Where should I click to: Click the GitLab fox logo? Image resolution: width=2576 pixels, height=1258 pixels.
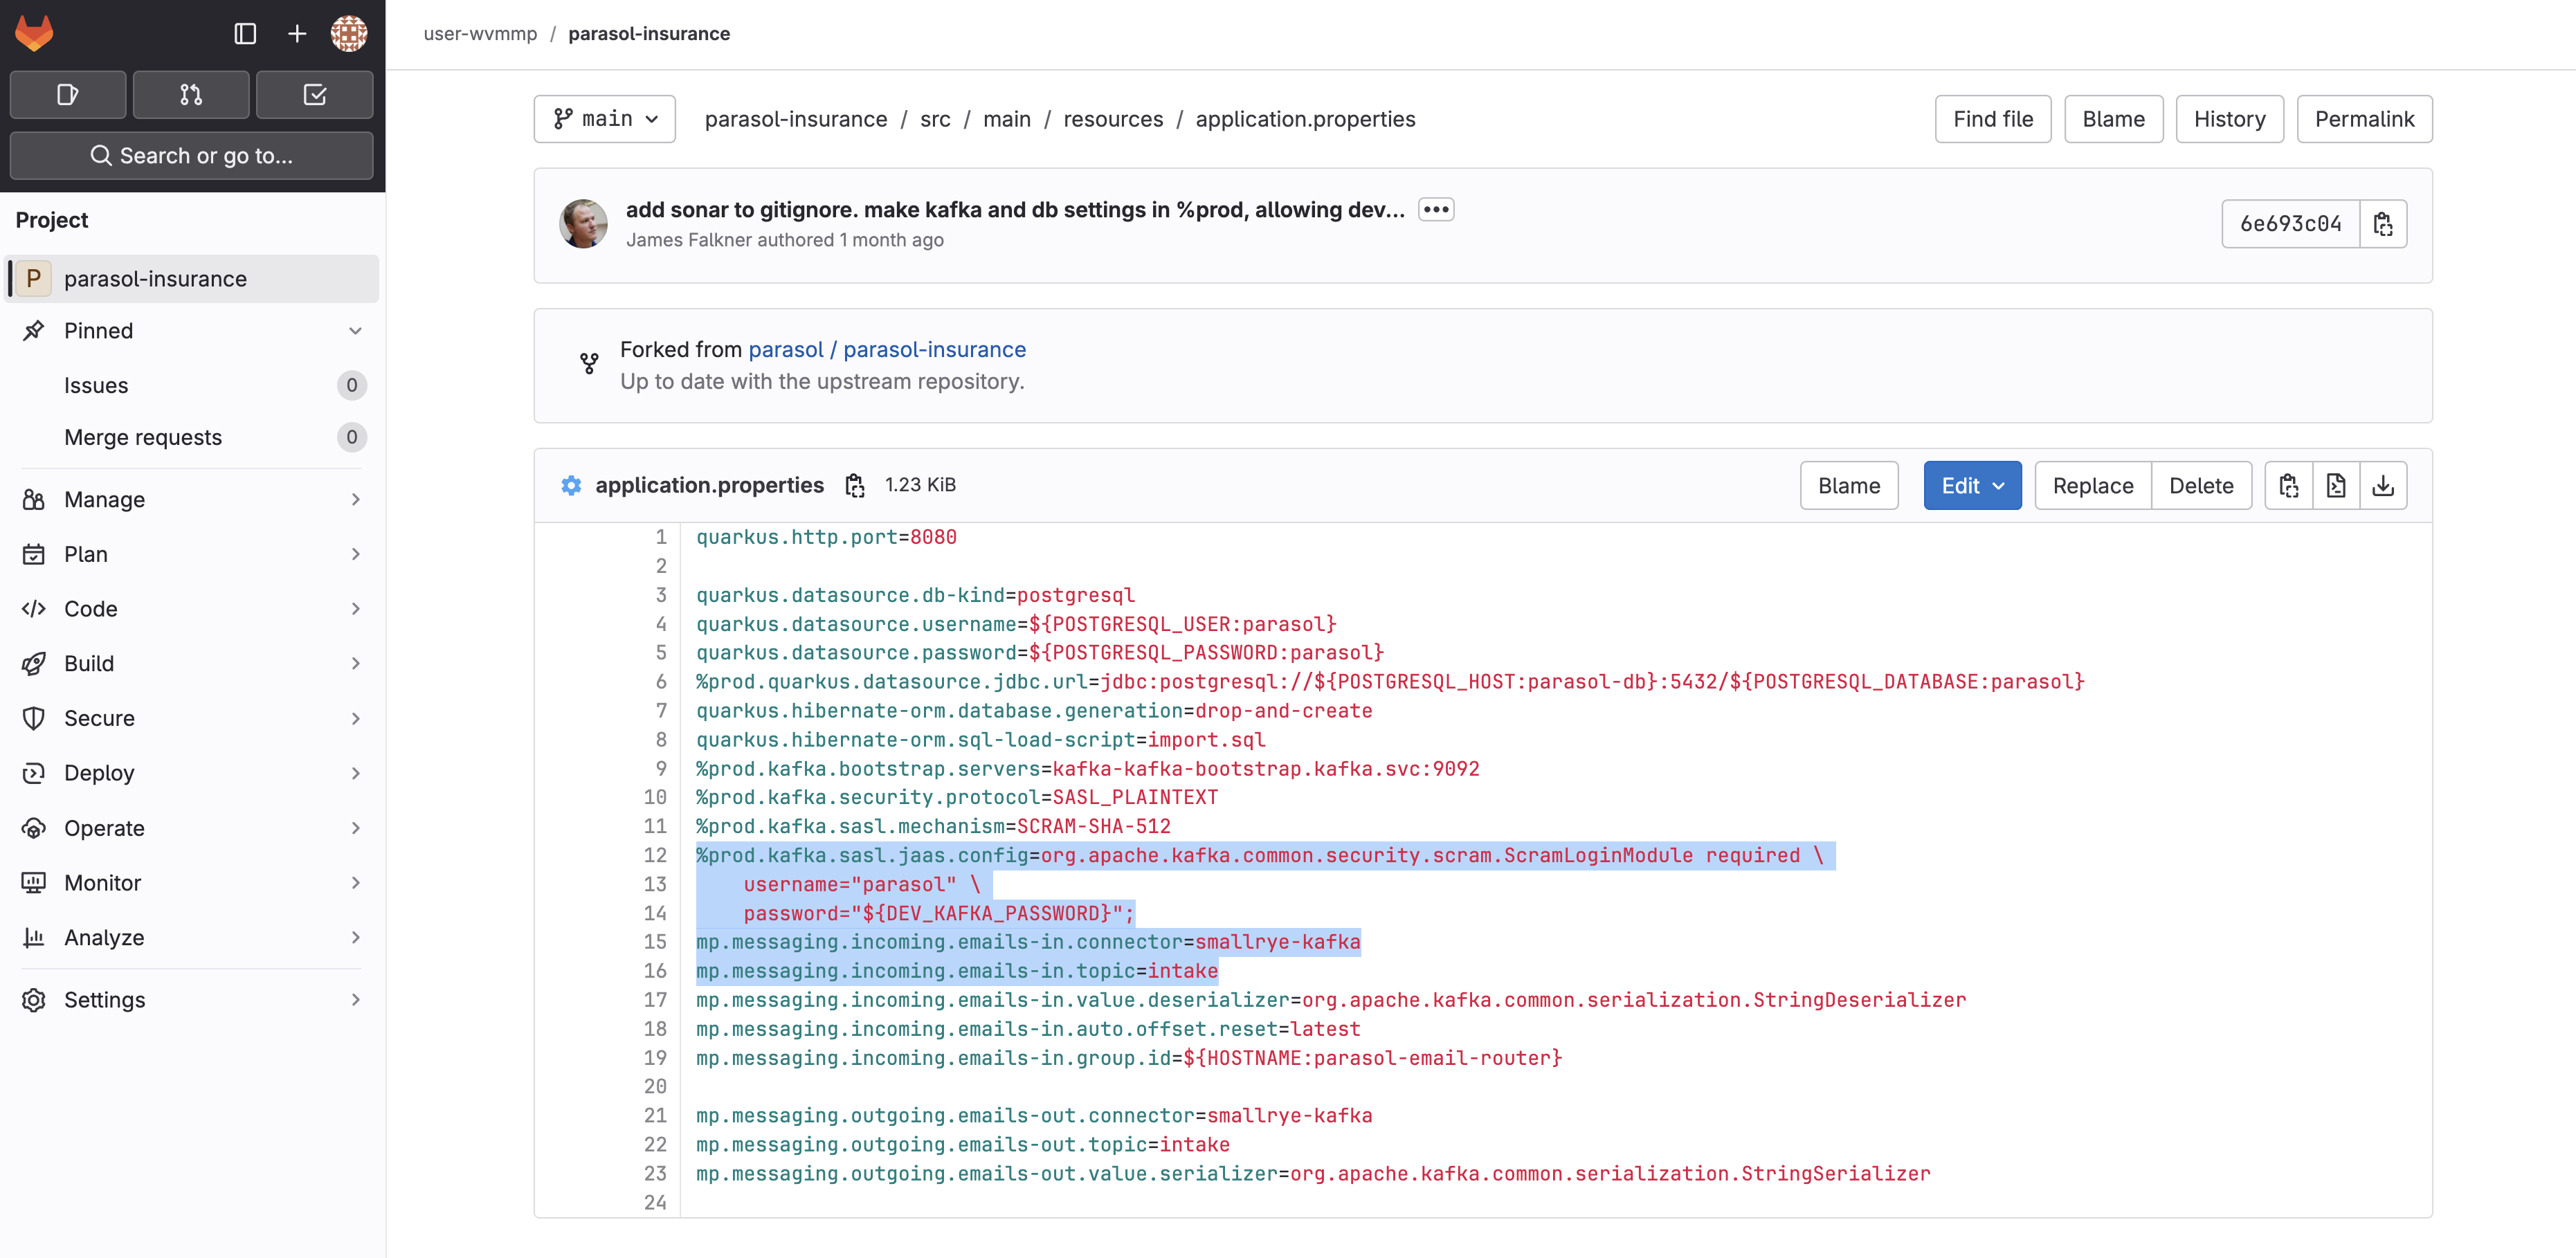[x=34, y=33]
